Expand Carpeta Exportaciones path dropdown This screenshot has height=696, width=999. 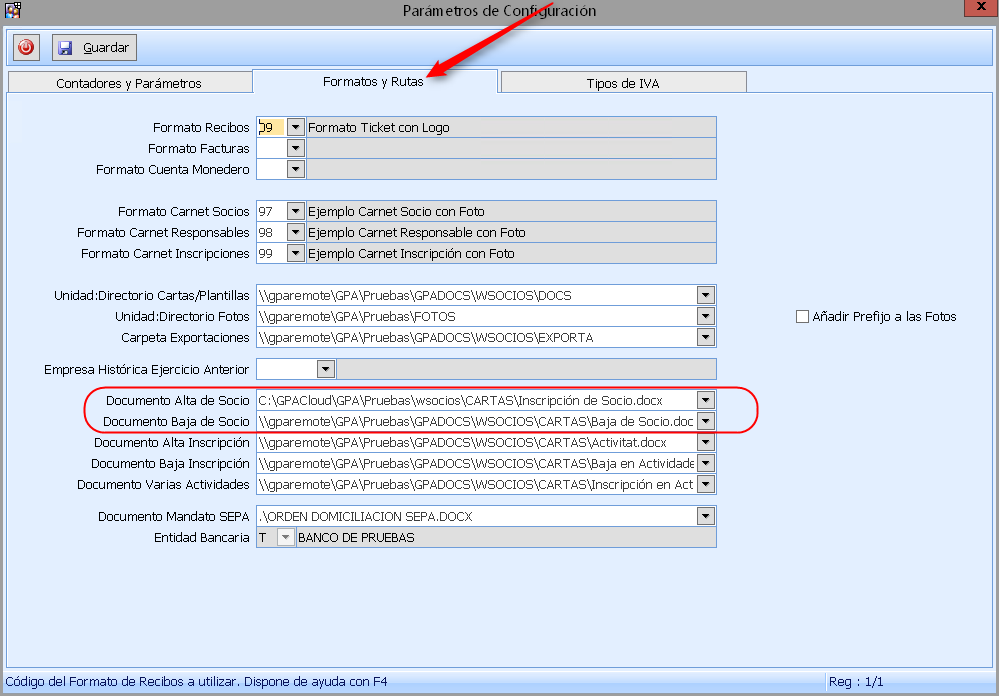706,338
